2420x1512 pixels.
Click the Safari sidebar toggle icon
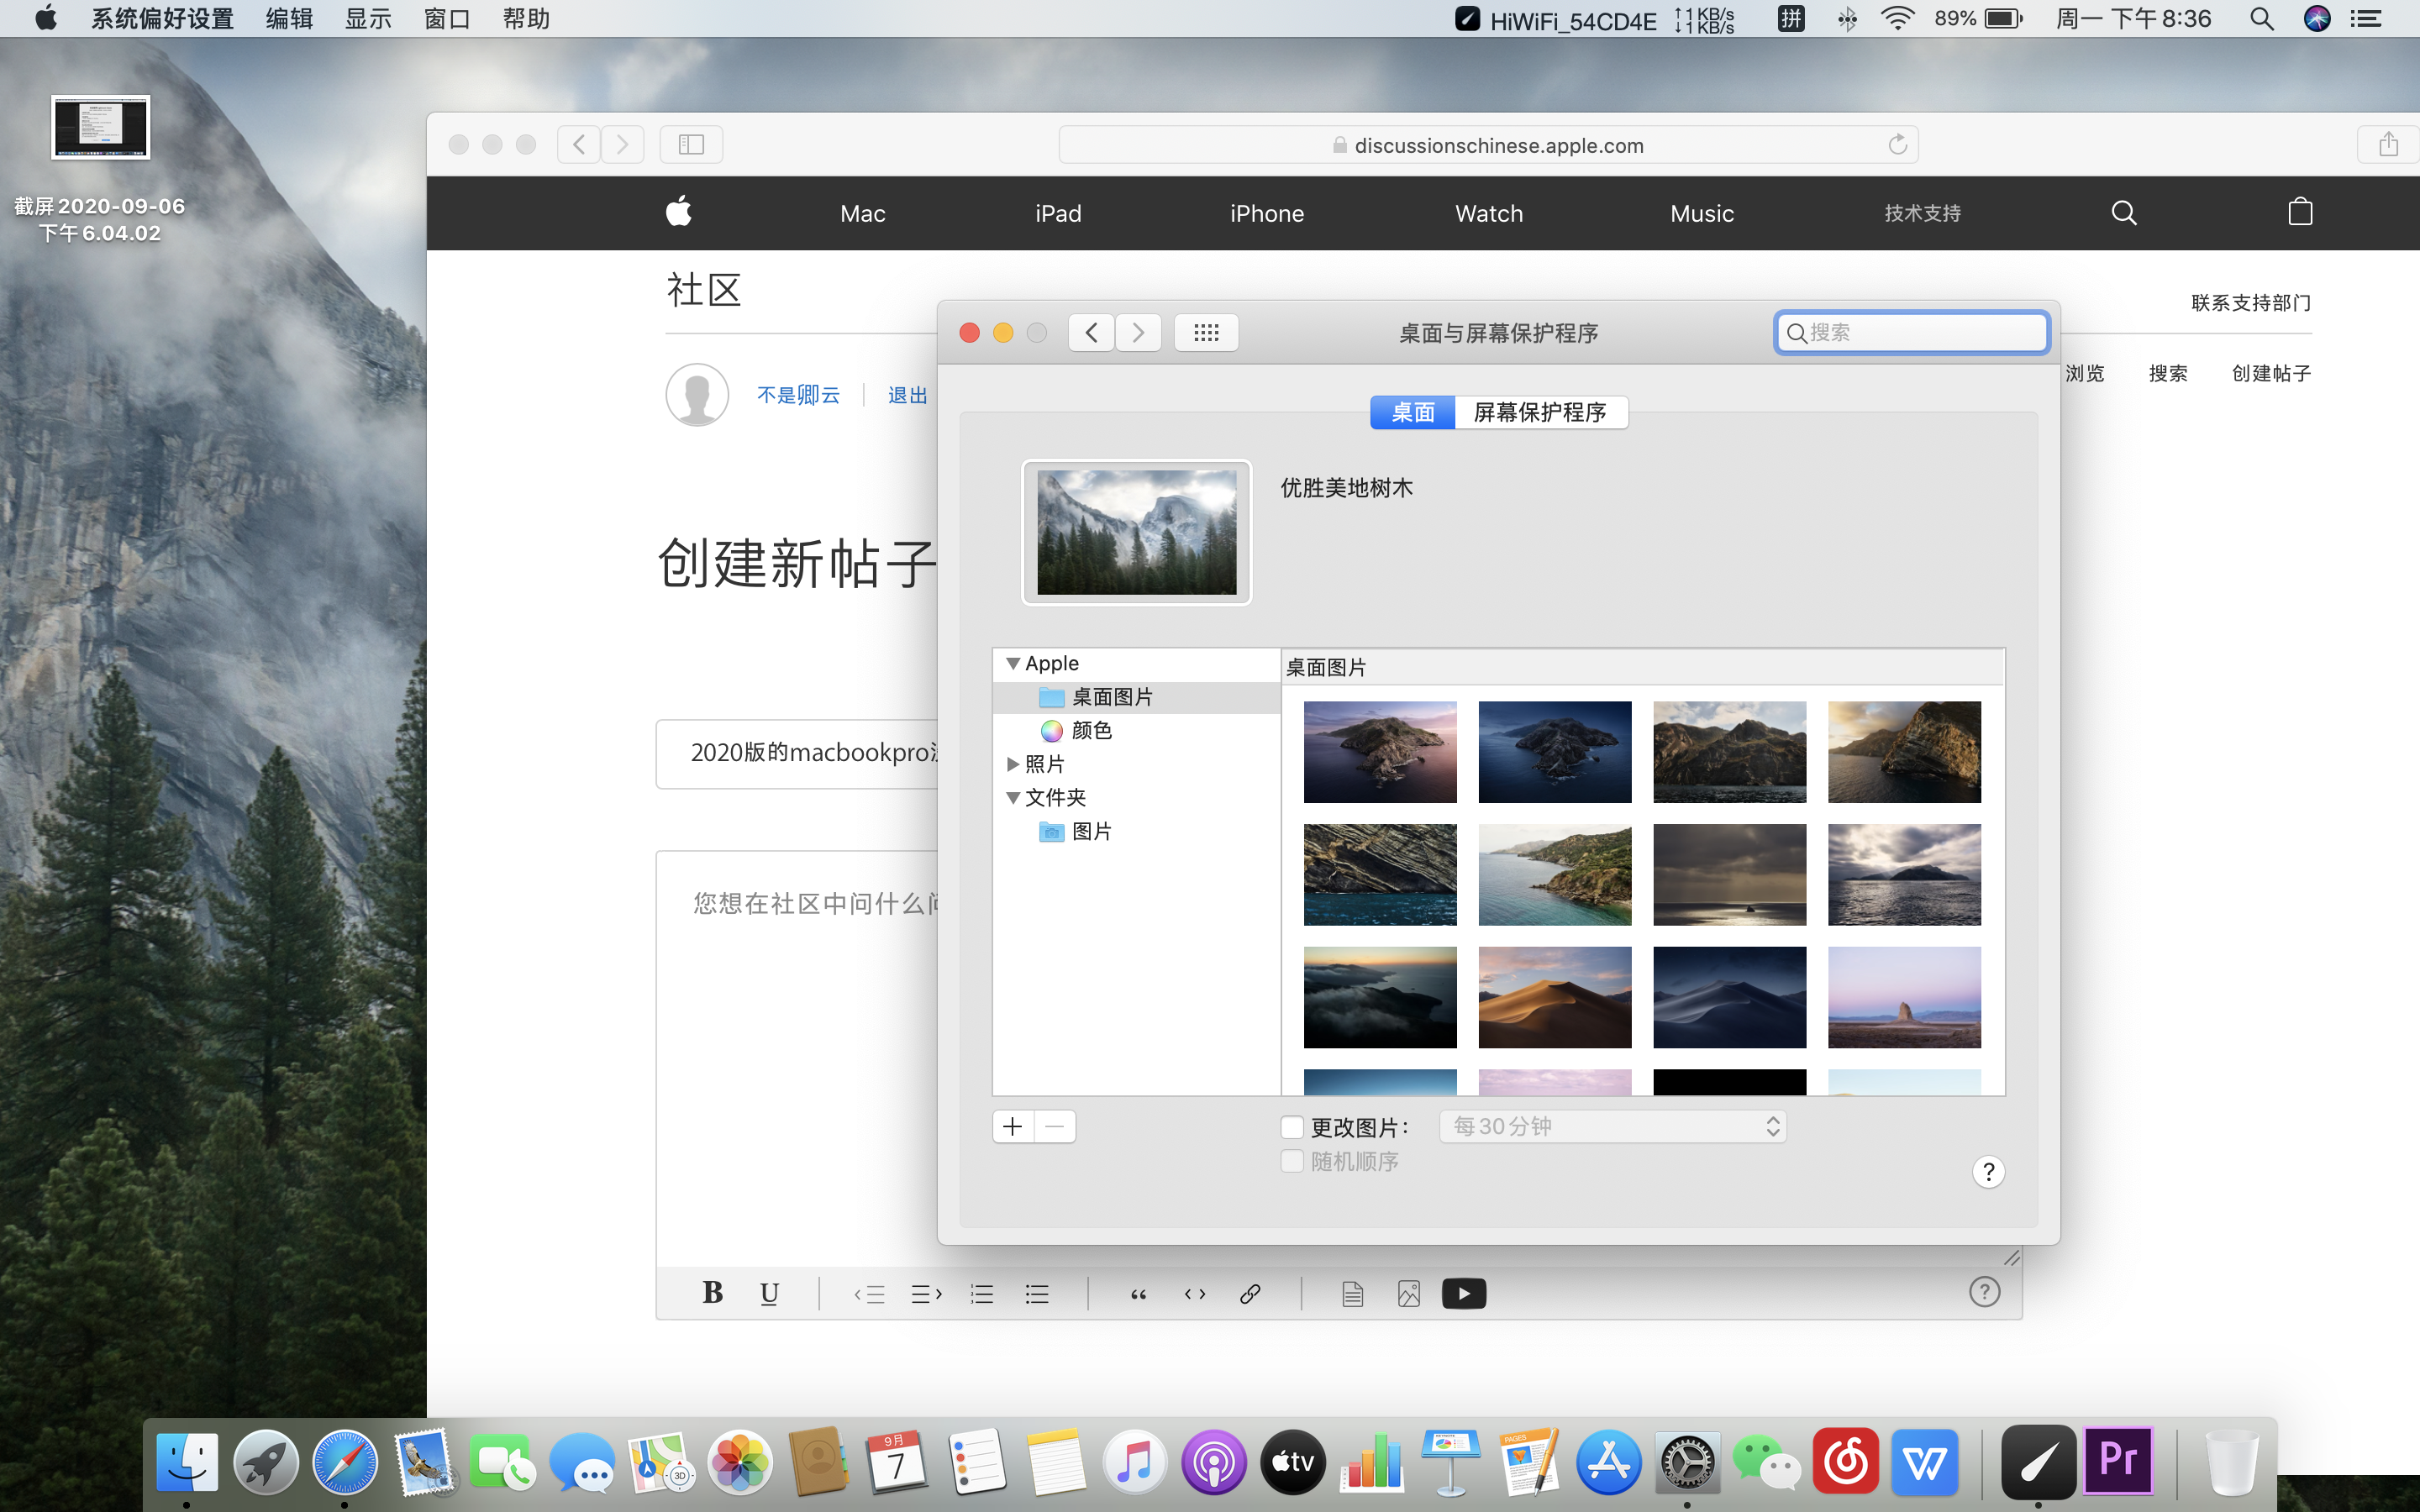point(691,145)
